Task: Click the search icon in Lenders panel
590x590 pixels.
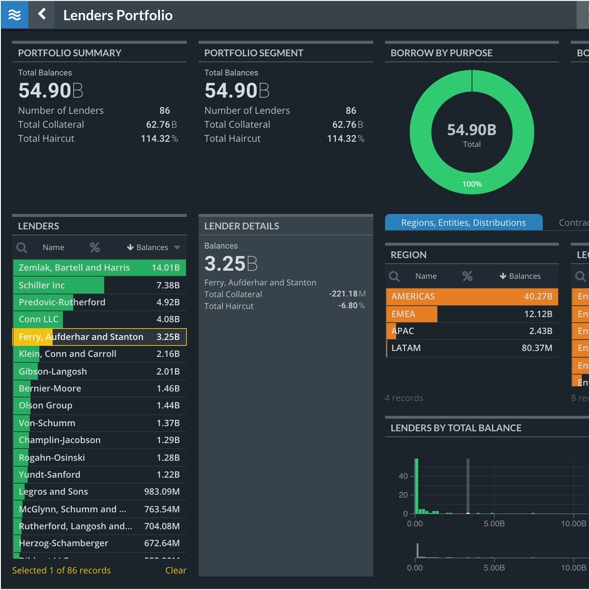Action: (21, 247)
